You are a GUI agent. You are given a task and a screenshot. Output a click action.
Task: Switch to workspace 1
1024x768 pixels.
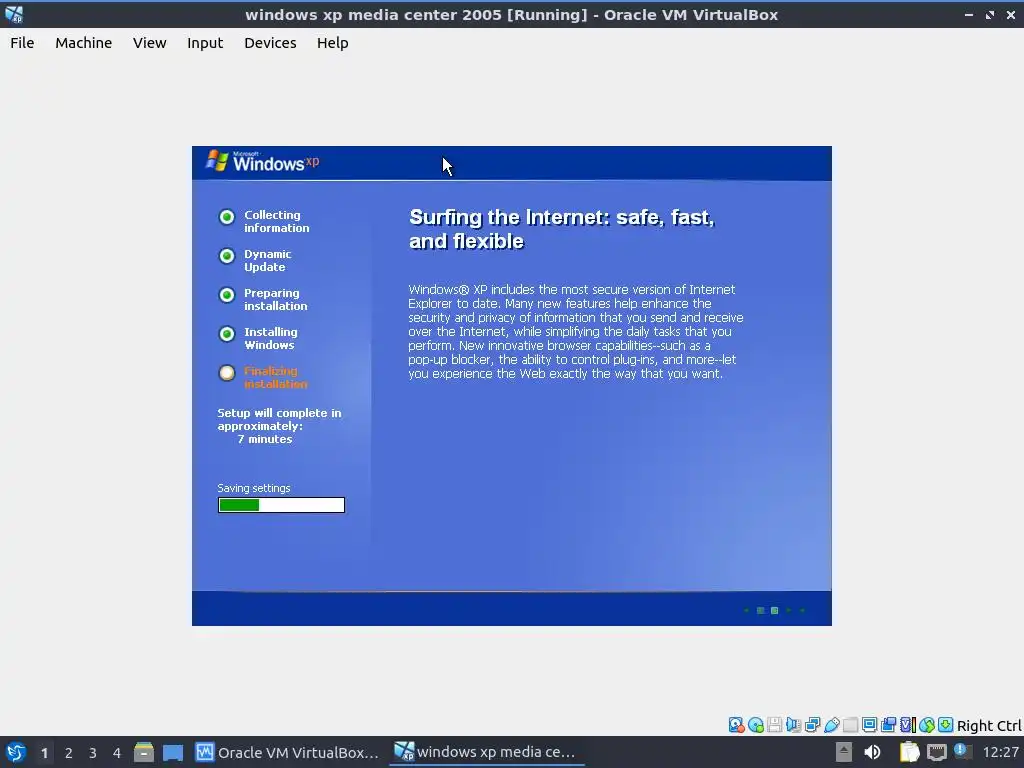(44, 753)
